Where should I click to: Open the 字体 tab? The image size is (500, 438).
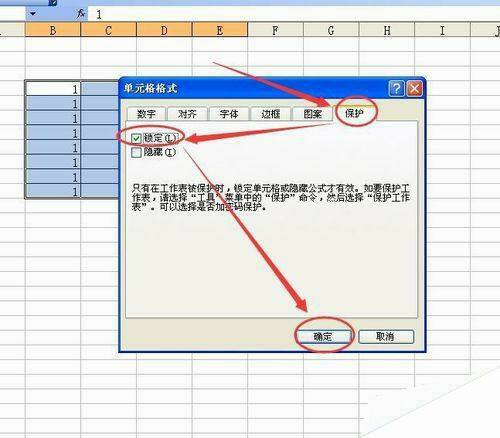pyautogui.click(x=229, y=114)
